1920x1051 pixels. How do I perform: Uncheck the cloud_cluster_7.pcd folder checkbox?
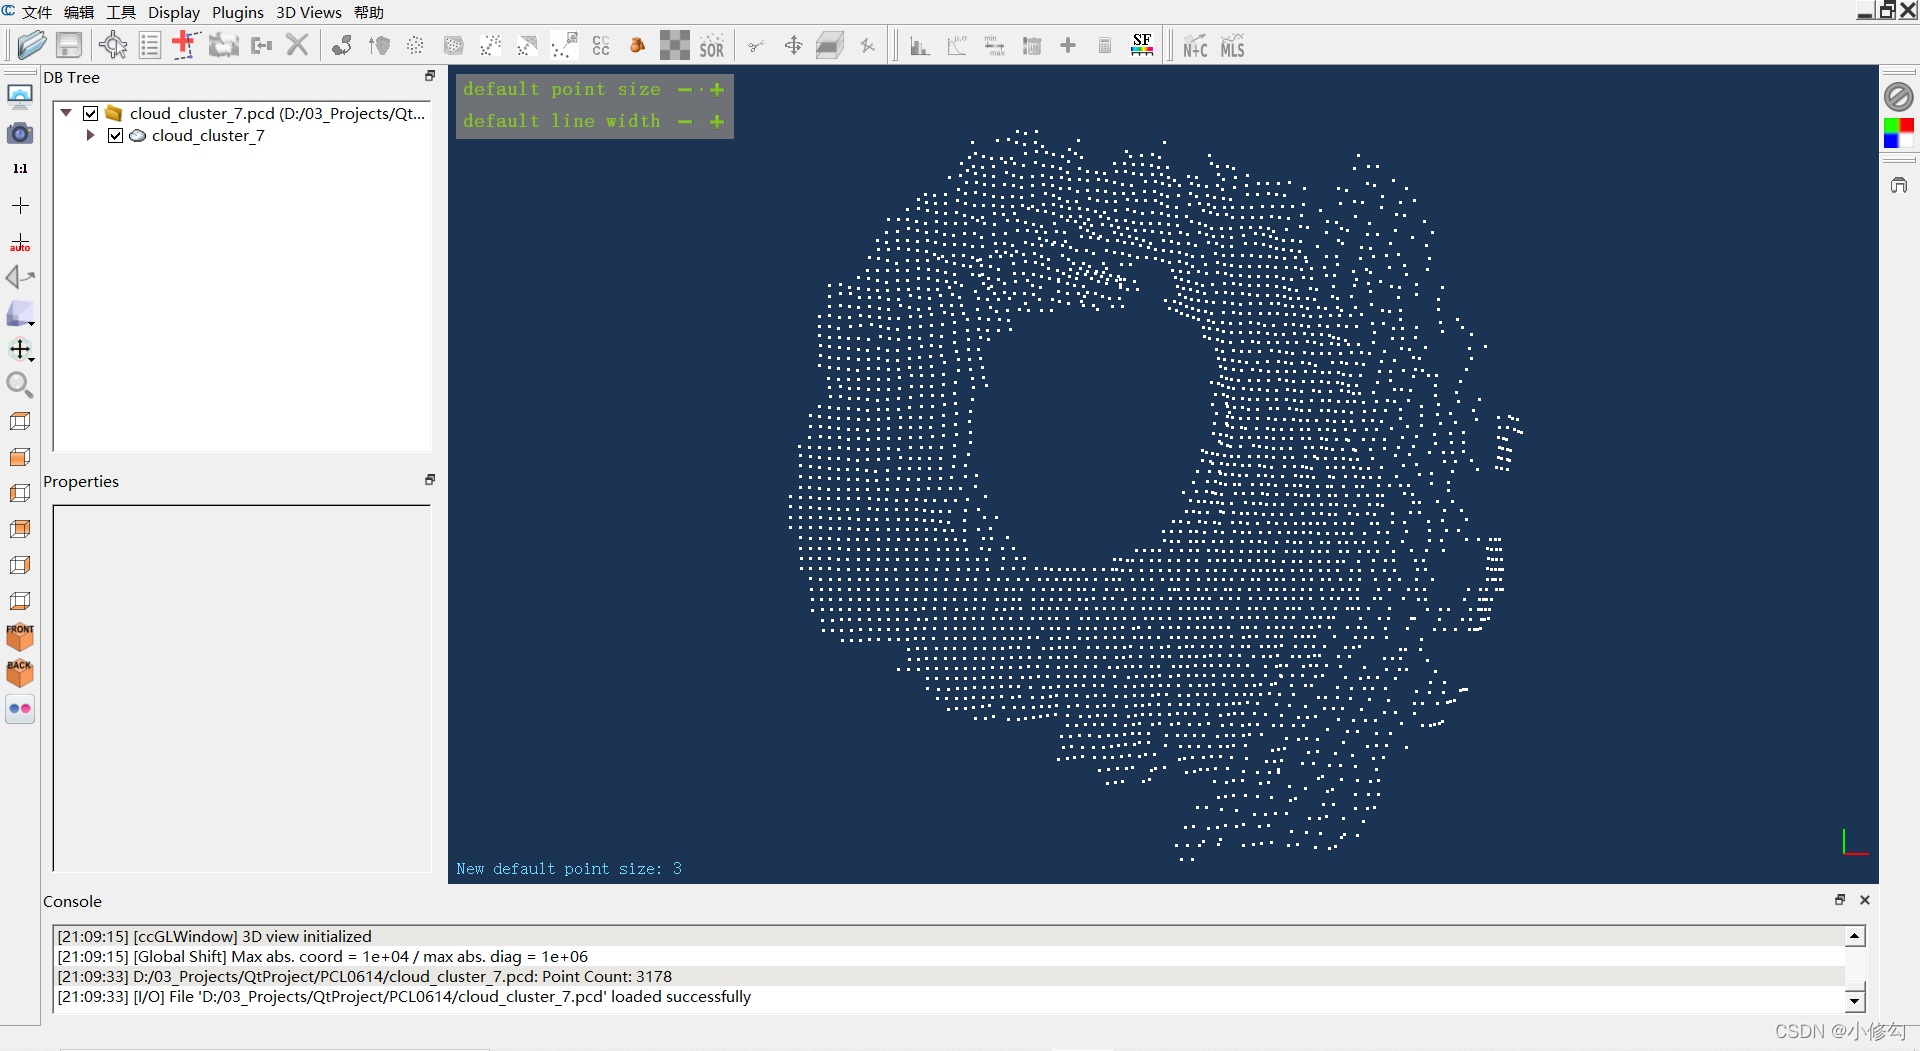click(91, 114)
